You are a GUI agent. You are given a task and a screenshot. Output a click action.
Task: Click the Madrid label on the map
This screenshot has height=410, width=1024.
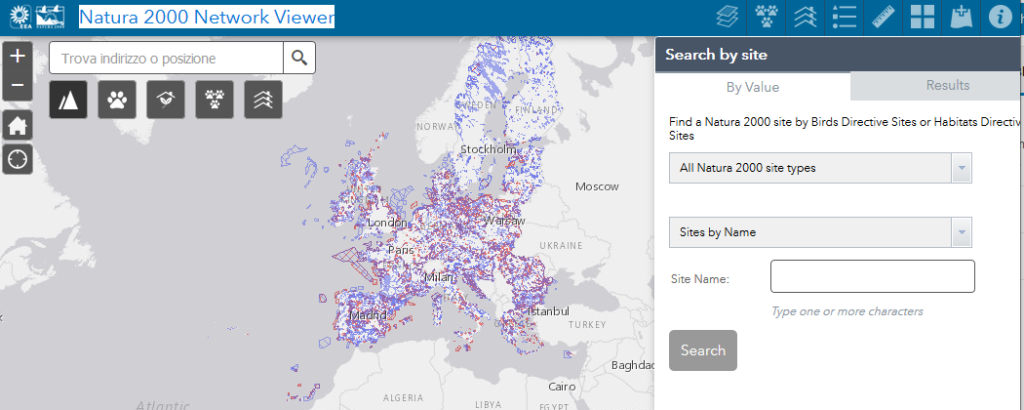tap(368, 316)
